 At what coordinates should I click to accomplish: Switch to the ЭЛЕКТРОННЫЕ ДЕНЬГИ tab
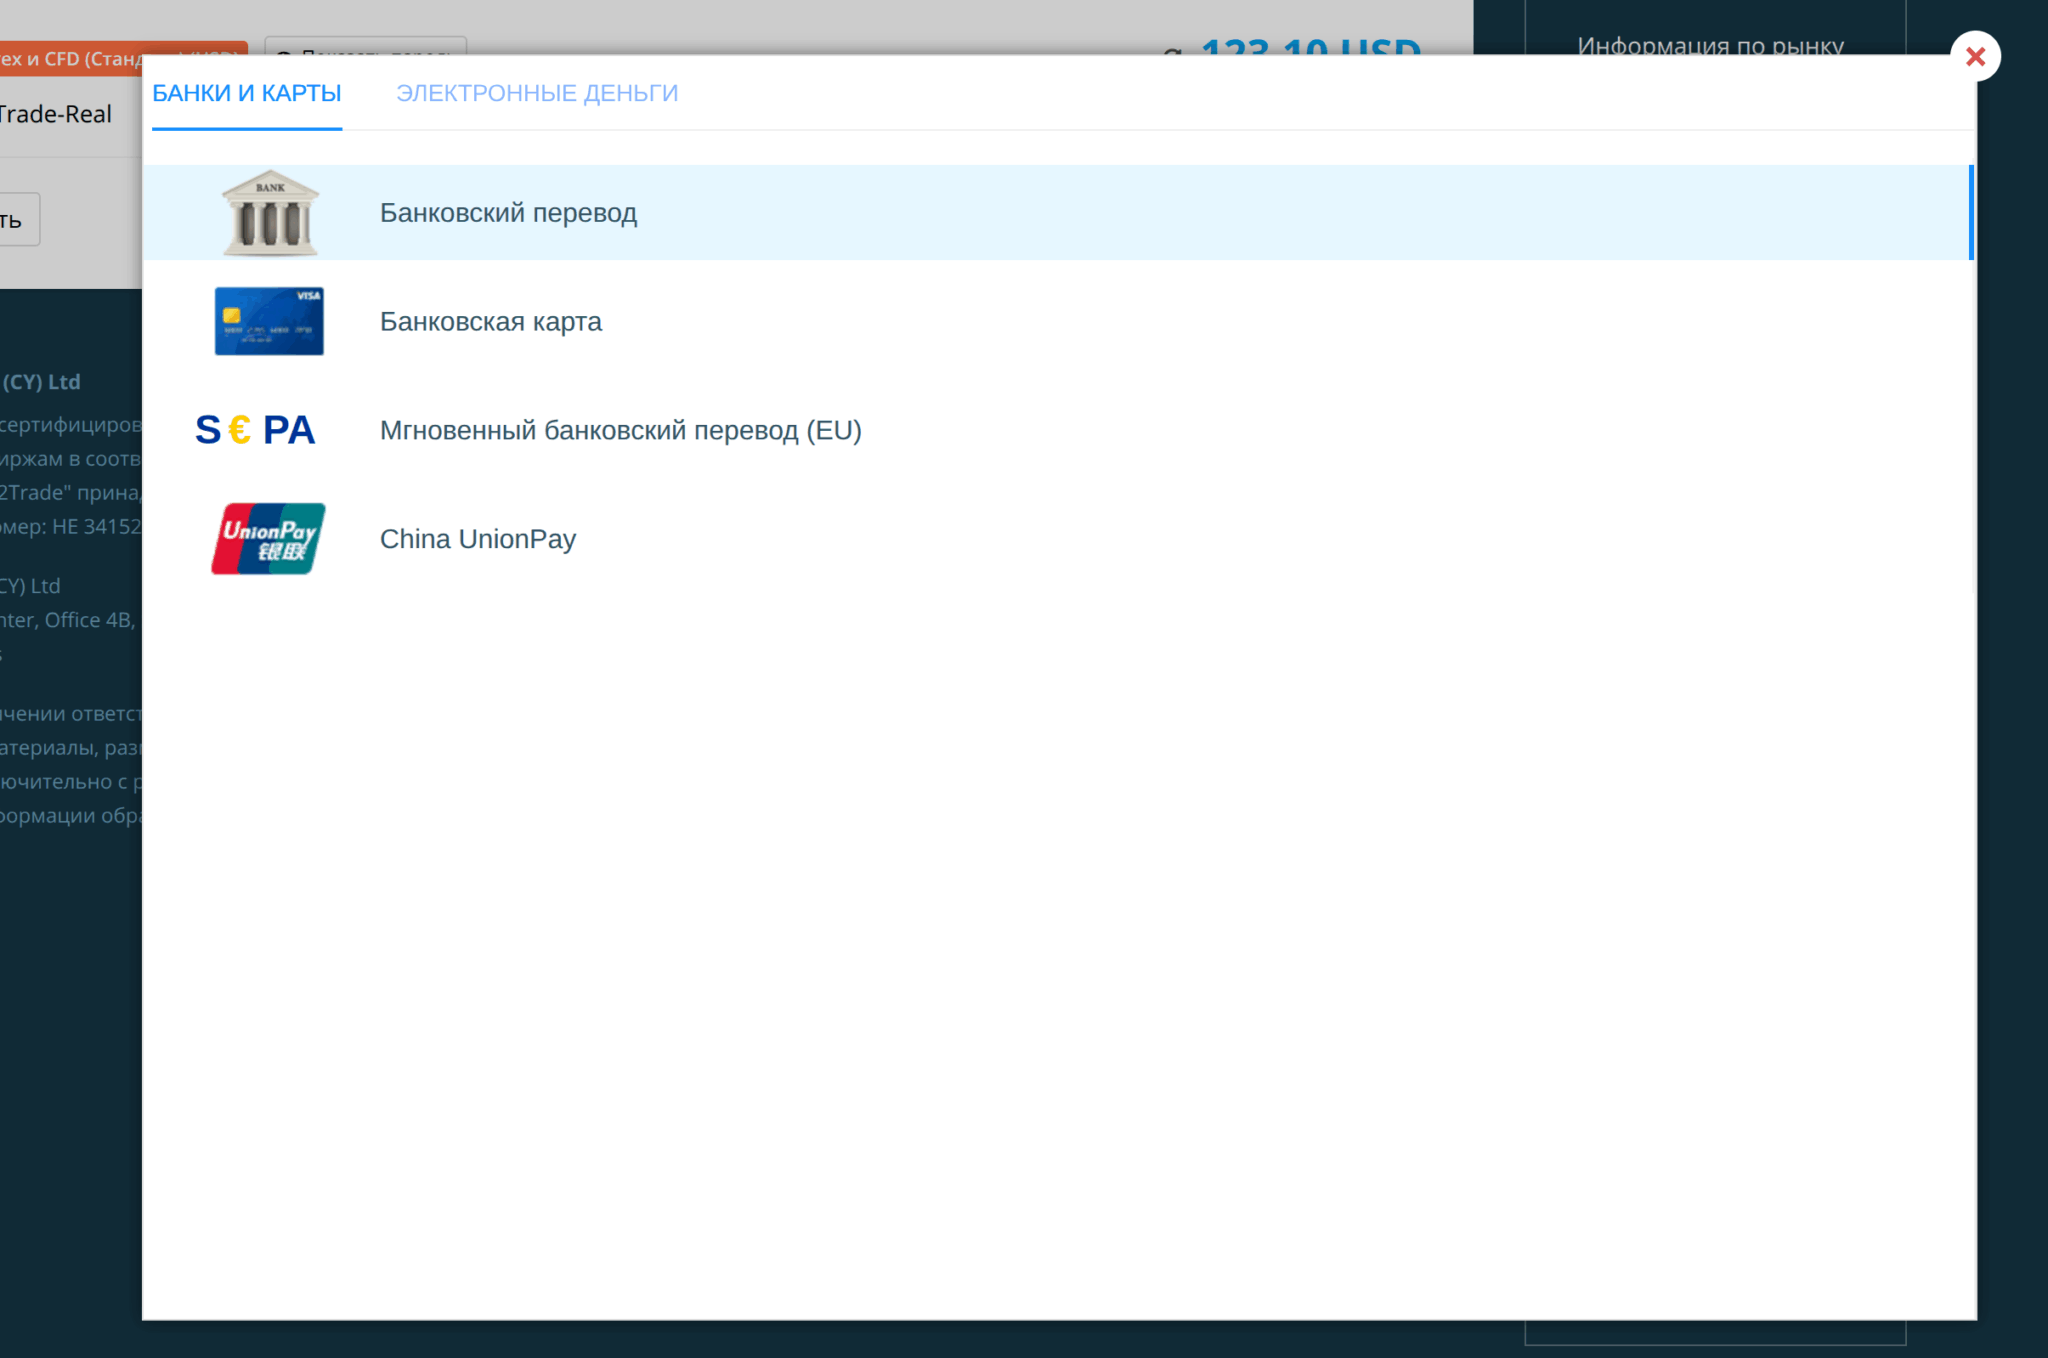point(537,93)
